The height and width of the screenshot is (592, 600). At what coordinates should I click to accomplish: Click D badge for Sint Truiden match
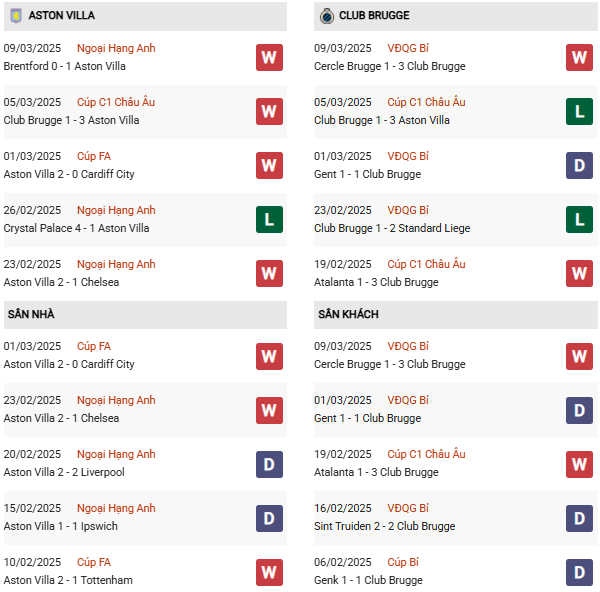click(579, 517)
